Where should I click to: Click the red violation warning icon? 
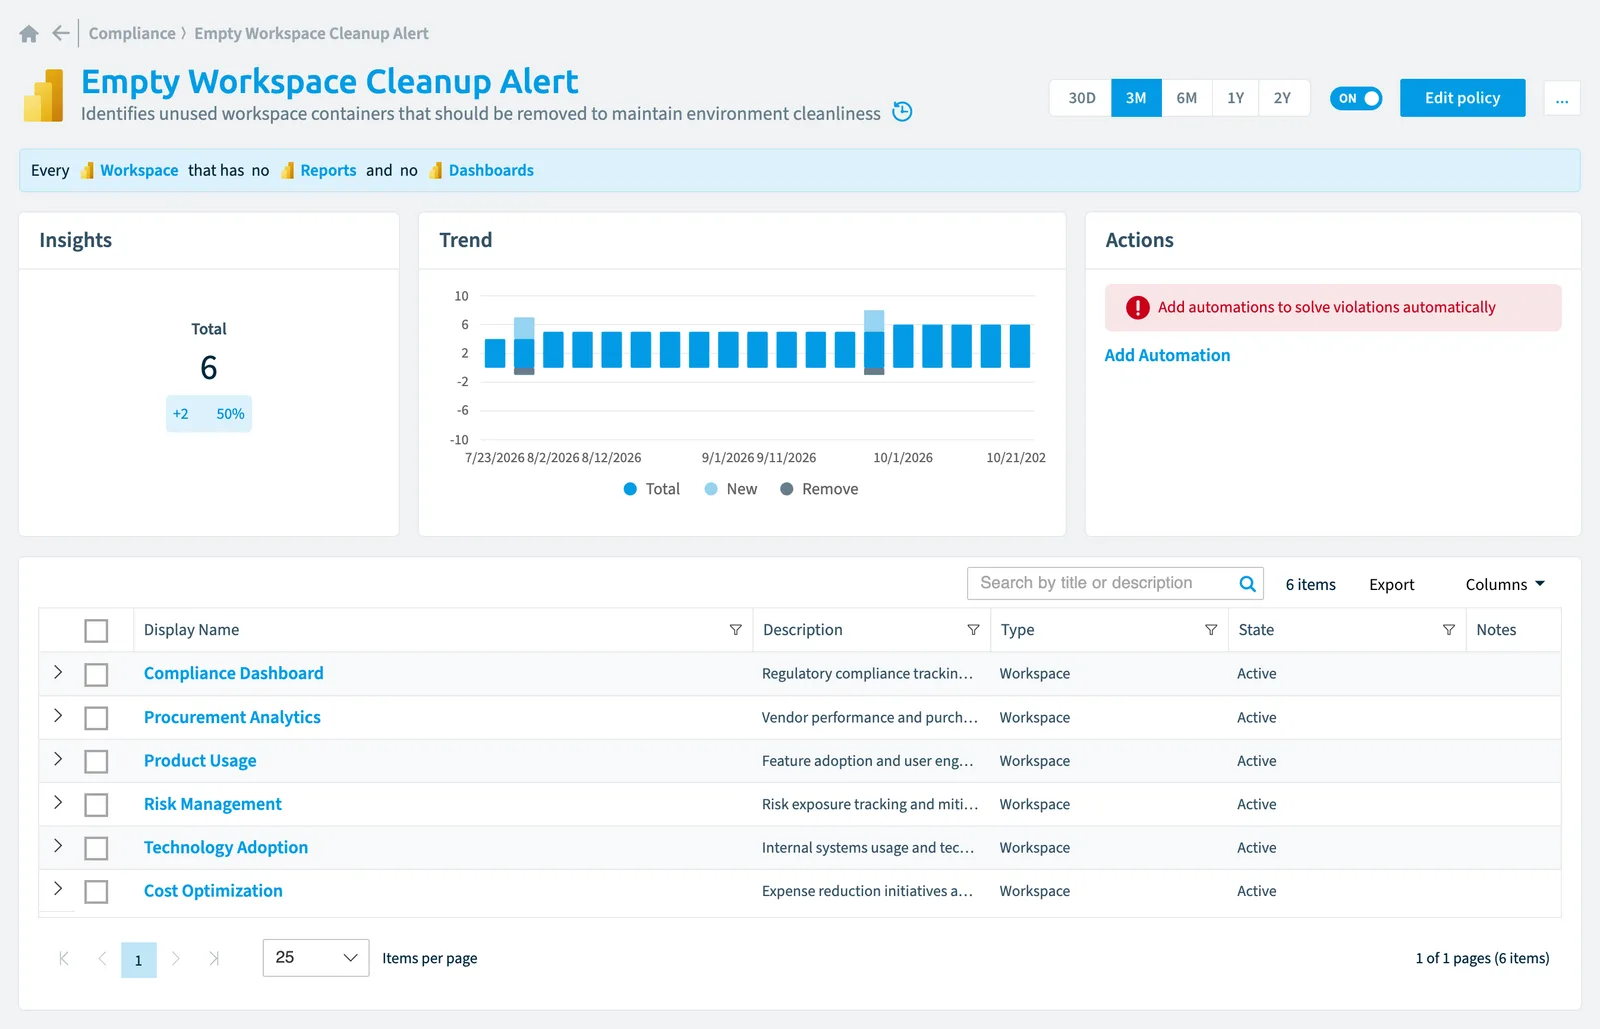tap(1138, 308)
